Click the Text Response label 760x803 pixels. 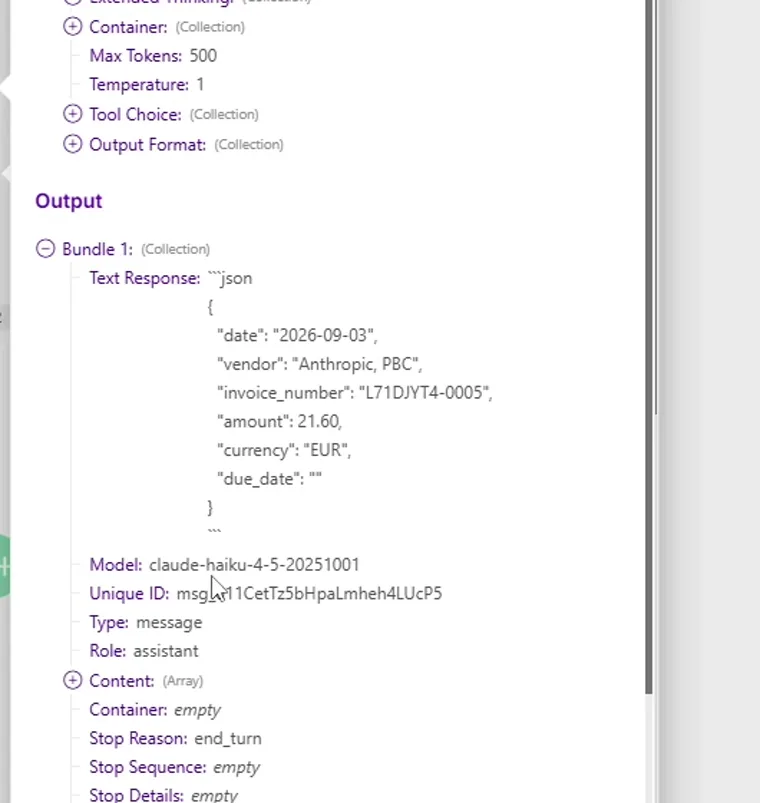point(145,278)
